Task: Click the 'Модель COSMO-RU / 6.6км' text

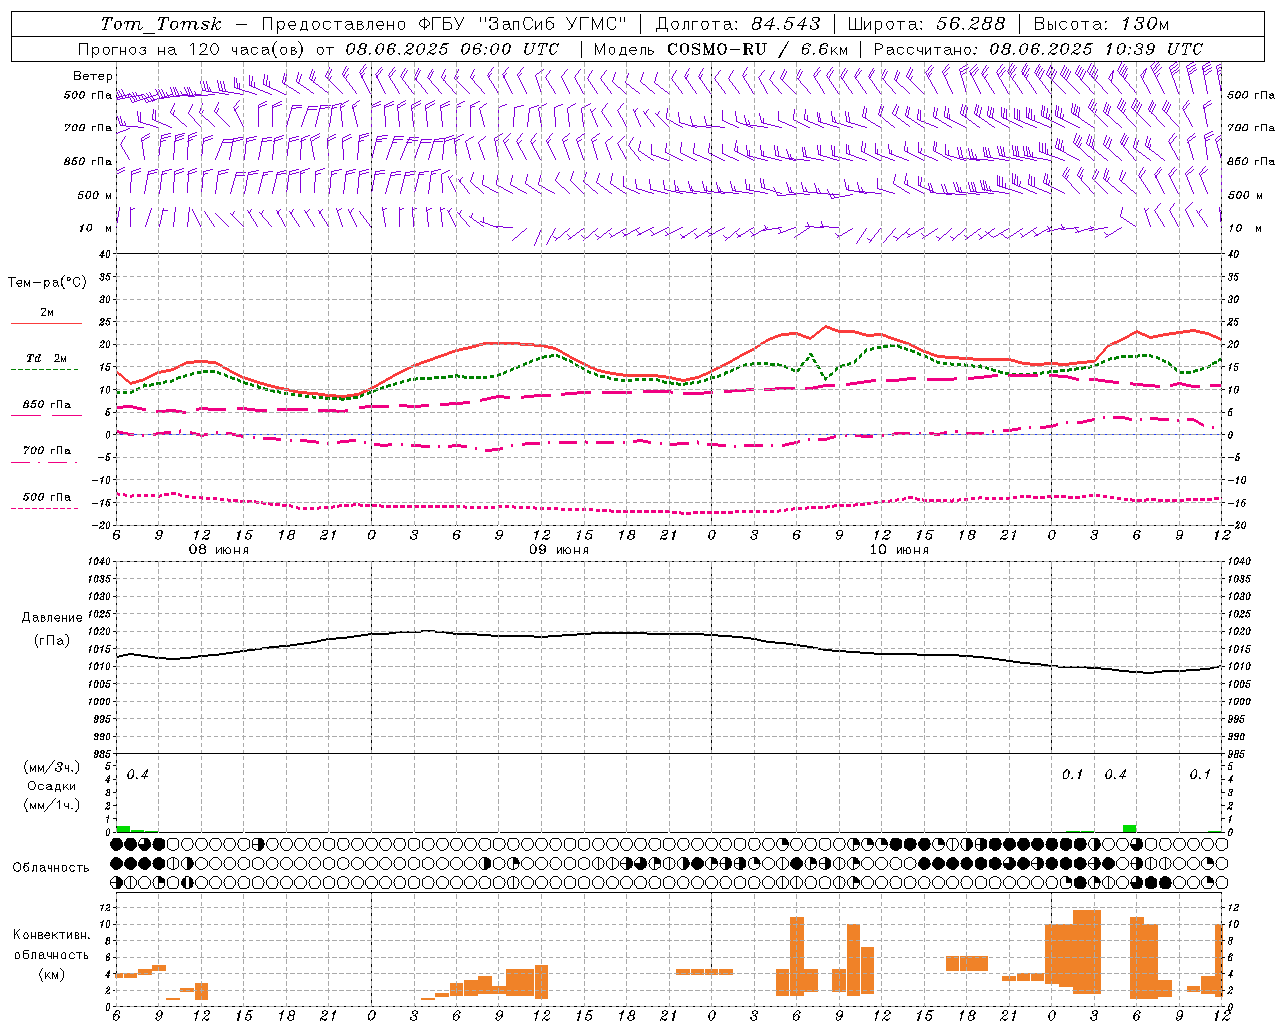Action: click(x=721, y=49)
